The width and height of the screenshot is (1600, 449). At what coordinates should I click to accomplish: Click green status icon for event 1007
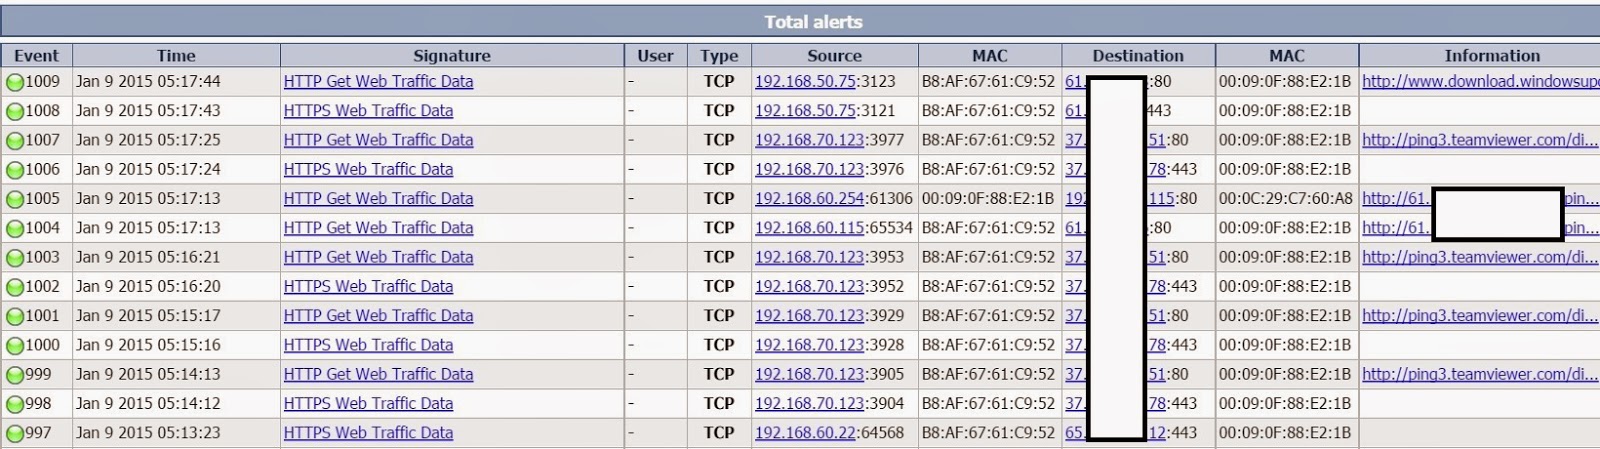pos(15,141)
